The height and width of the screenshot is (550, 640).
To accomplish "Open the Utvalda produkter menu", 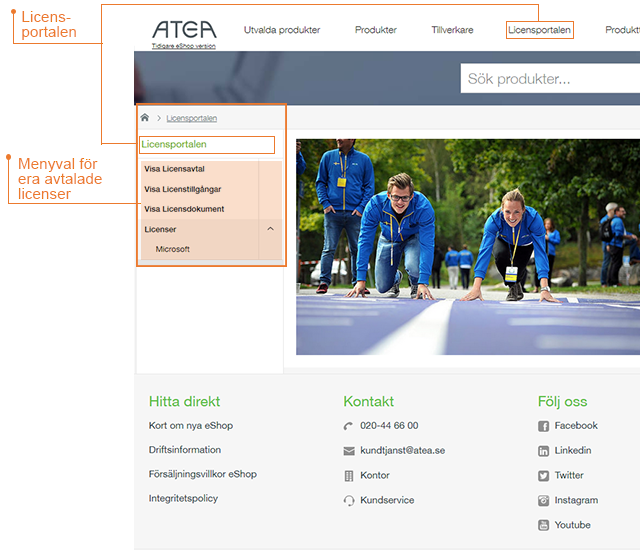I will pyautogui.click(x=282, y=30).
